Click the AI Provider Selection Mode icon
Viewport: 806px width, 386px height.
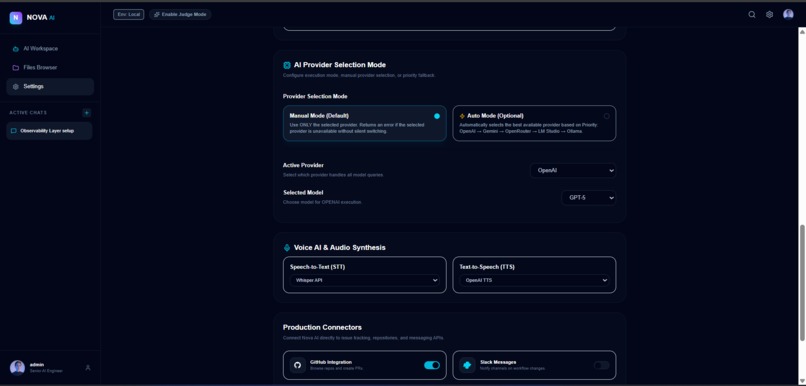(287, 65)
